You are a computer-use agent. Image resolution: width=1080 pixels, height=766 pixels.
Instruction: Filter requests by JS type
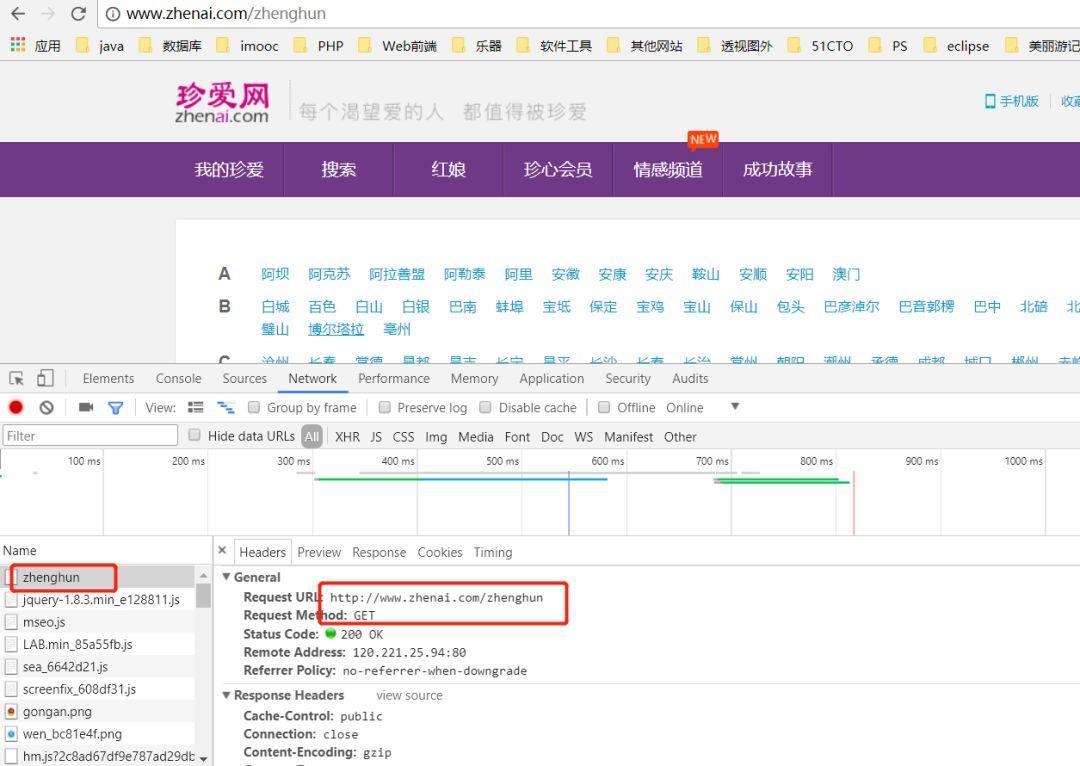coord(376,437)
